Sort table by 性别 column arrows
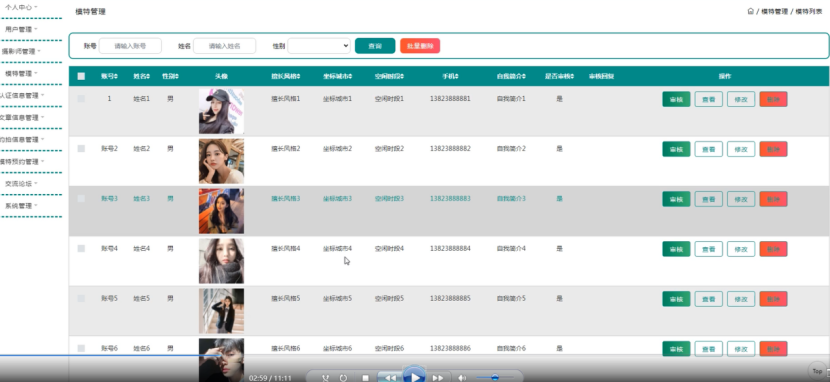830x382 pixels. tap(177, 76)
